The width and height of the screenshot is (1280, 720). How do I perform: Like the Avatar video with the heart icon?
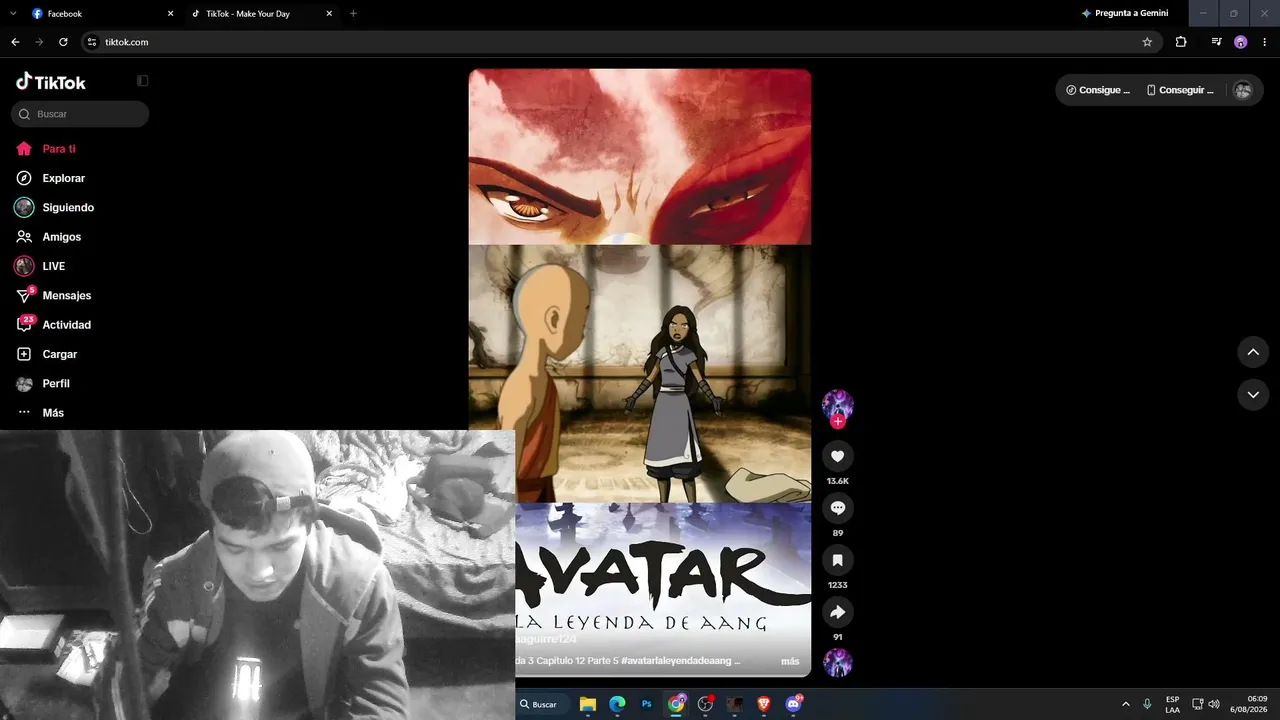pos(837,456)
